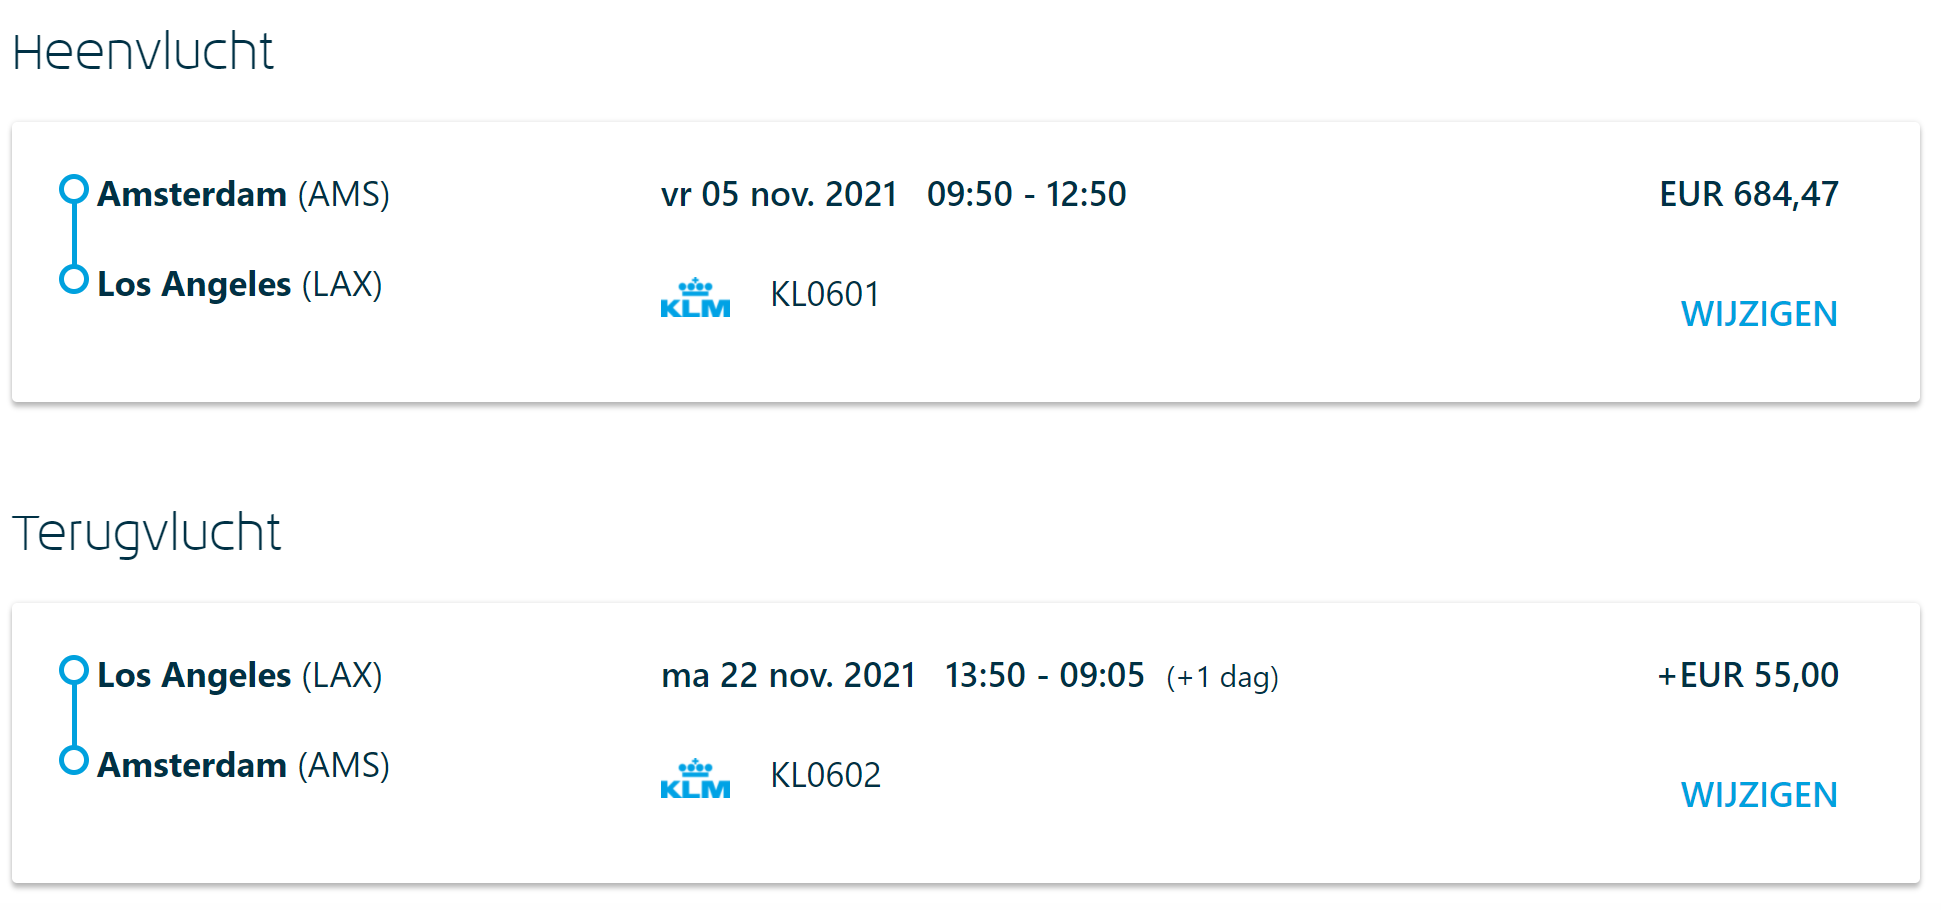Screen dimensions: 1941x910
Task: Select flight number KL0602
Action: (x=825, y=775)
